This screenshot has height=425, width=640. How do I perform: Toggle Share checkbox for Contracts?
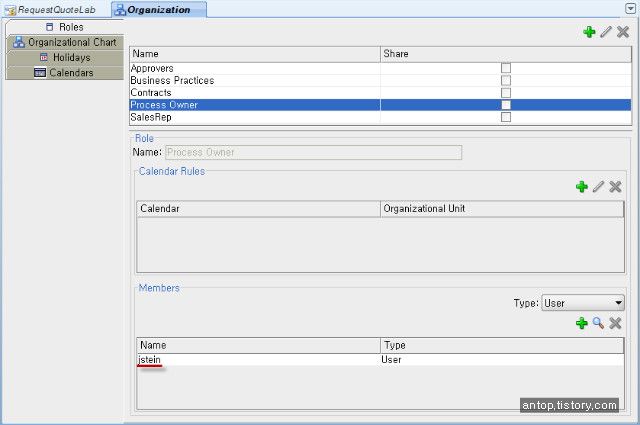click(x=506, y=93)
